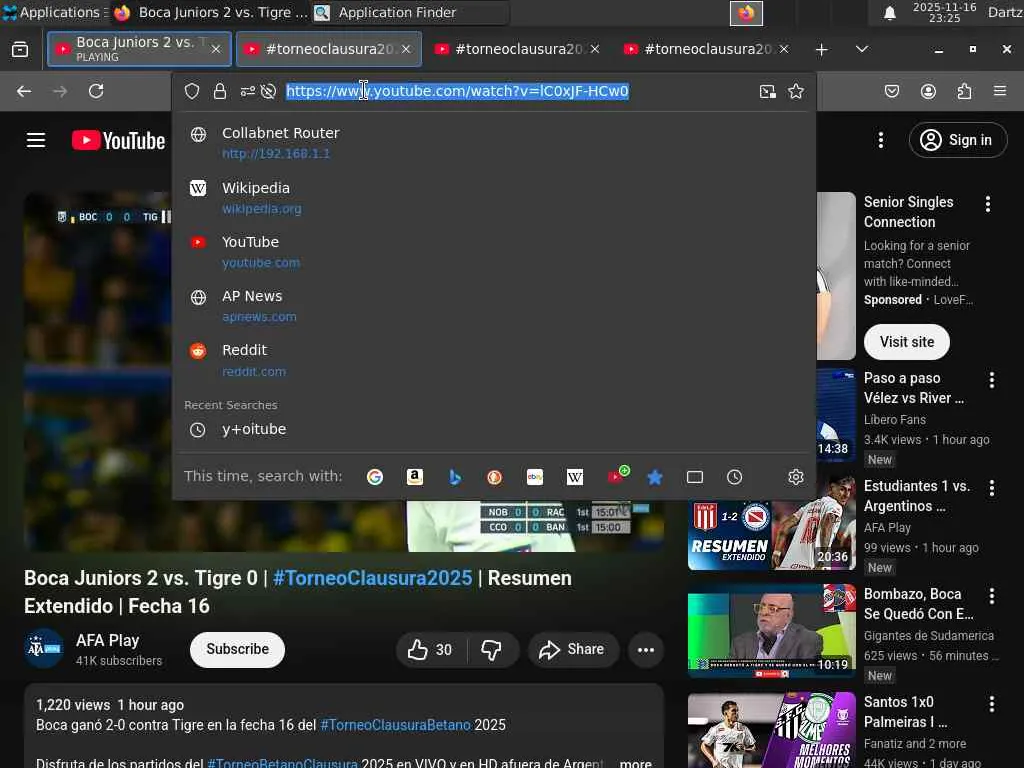Open options for Santos 1x0 Palmeiras video
Screen dimensions: 1024x768
point(992,704)
